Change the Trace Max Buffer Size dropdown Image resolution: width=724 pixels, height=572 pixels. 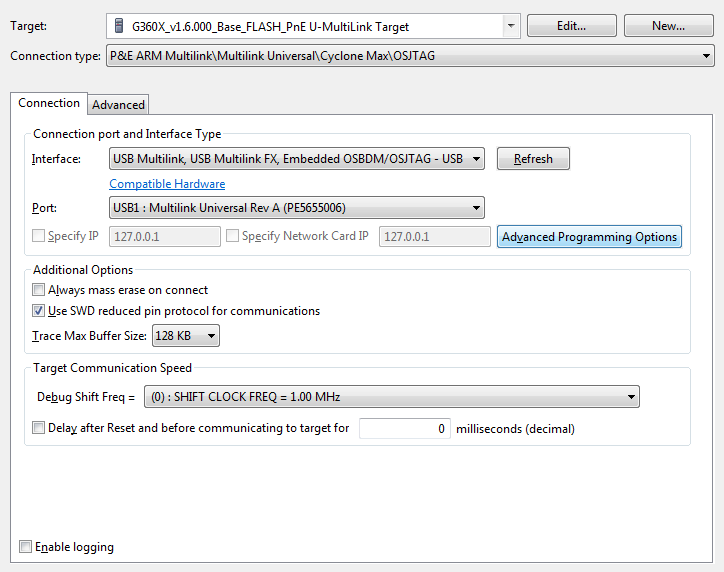pyautogui.click(x=186, y=336)
